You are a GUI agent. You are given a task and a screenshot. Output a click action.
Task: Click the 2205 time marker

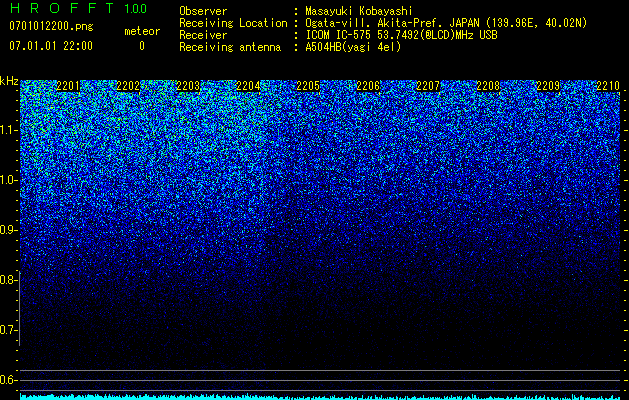(x=308, y=85)
